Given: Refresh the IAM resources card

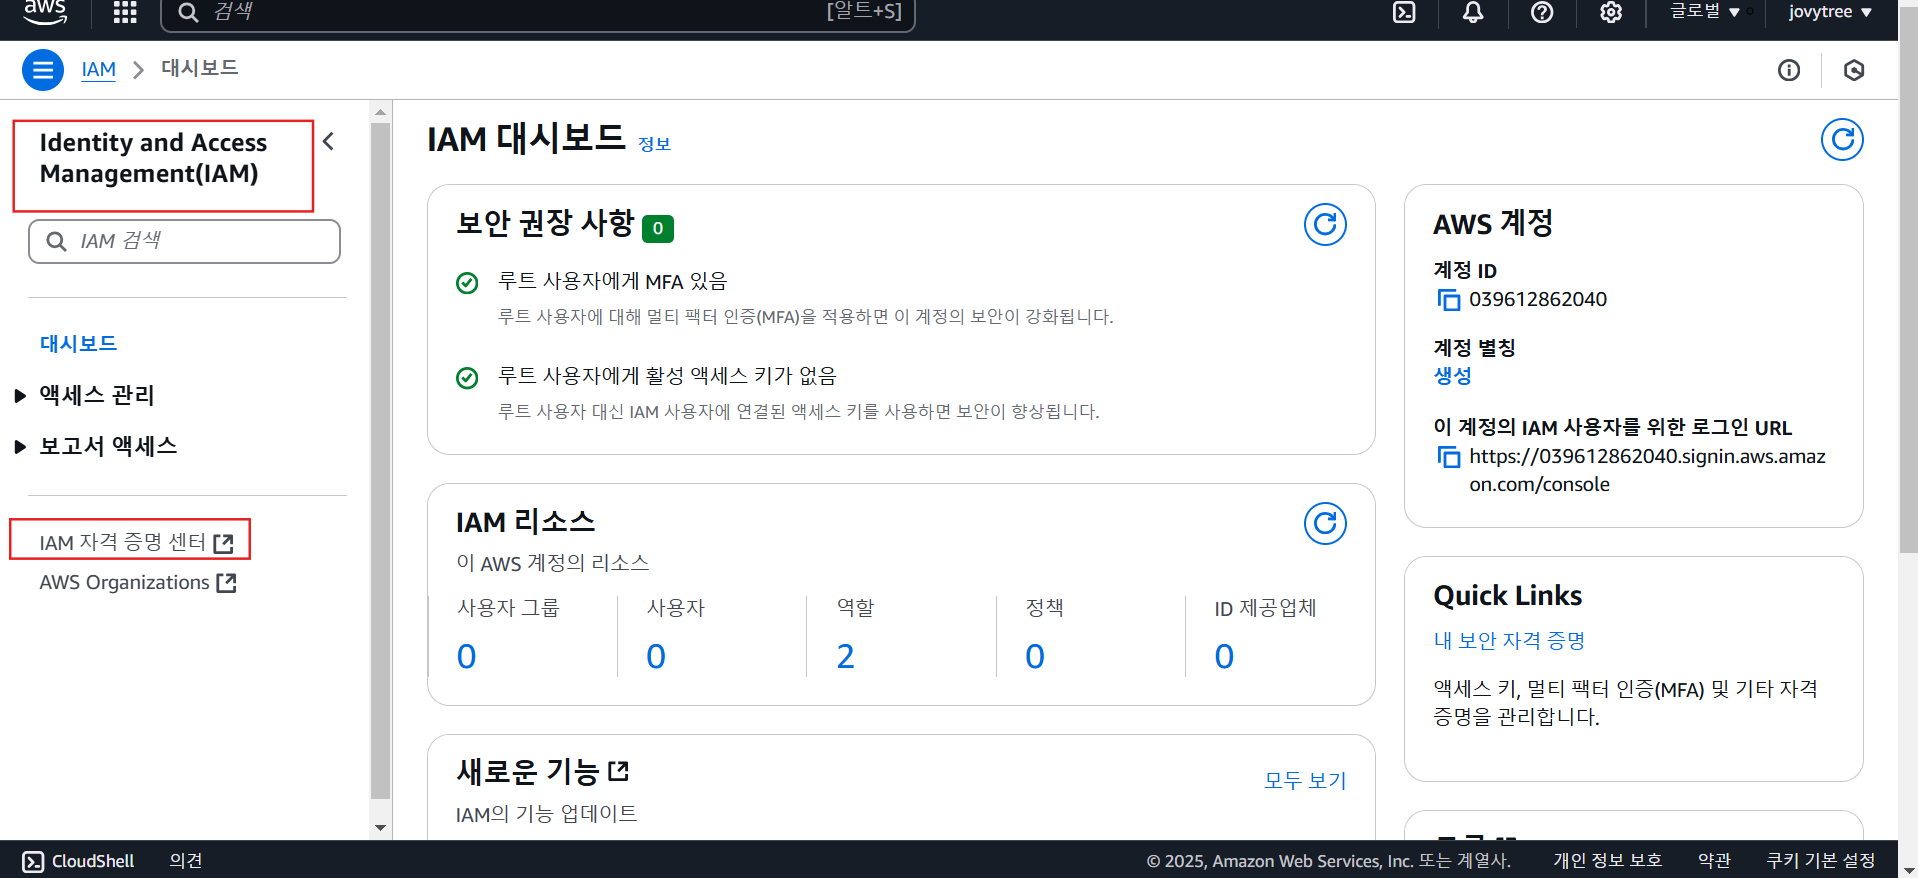Looking at the screenshot, I should [1325, 523].
